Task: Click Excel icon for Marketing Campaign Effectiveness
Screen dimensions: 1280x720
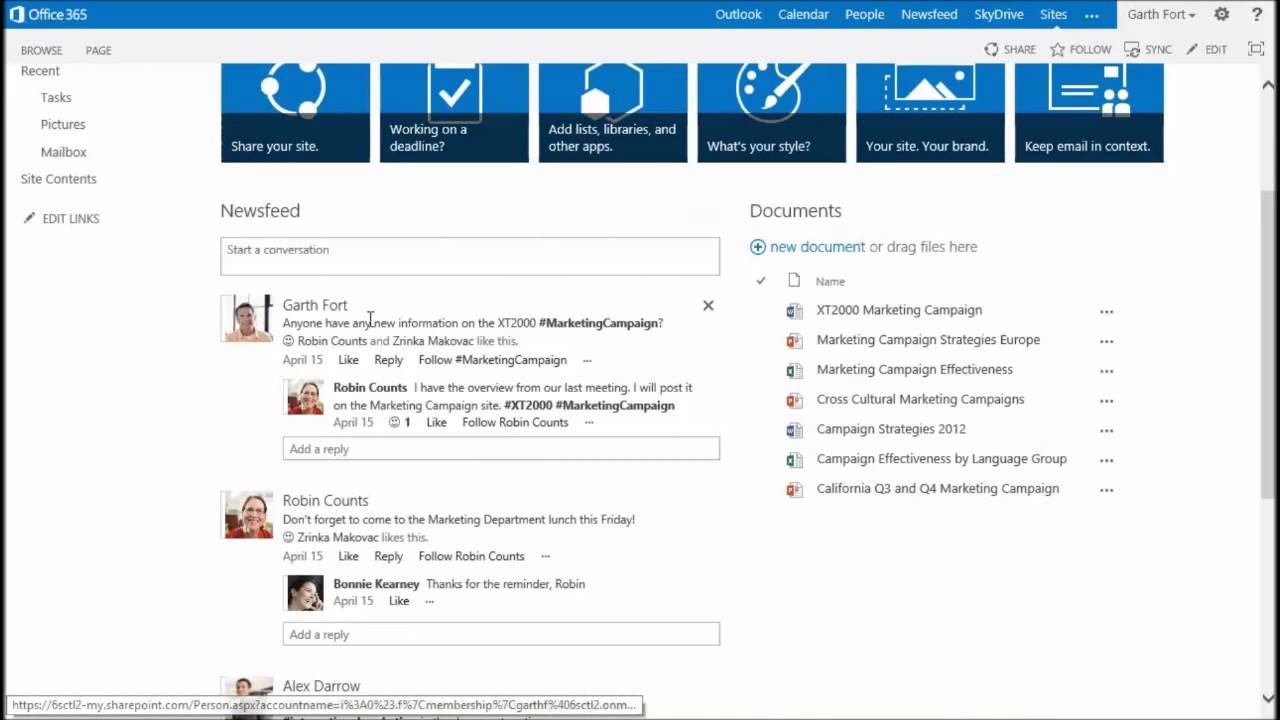Action: pos(794,371)
